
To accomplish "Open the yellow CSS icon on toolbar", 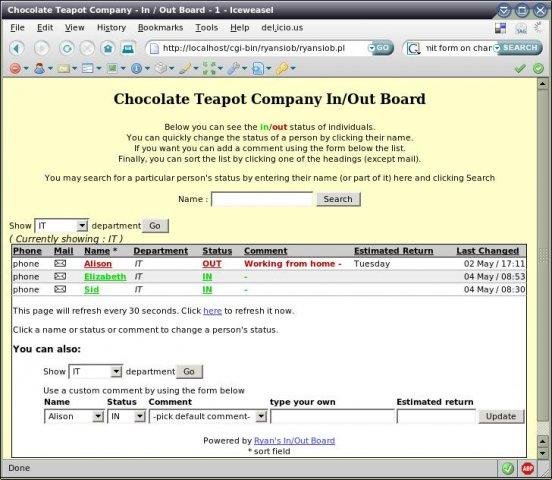I will point(63,69).
